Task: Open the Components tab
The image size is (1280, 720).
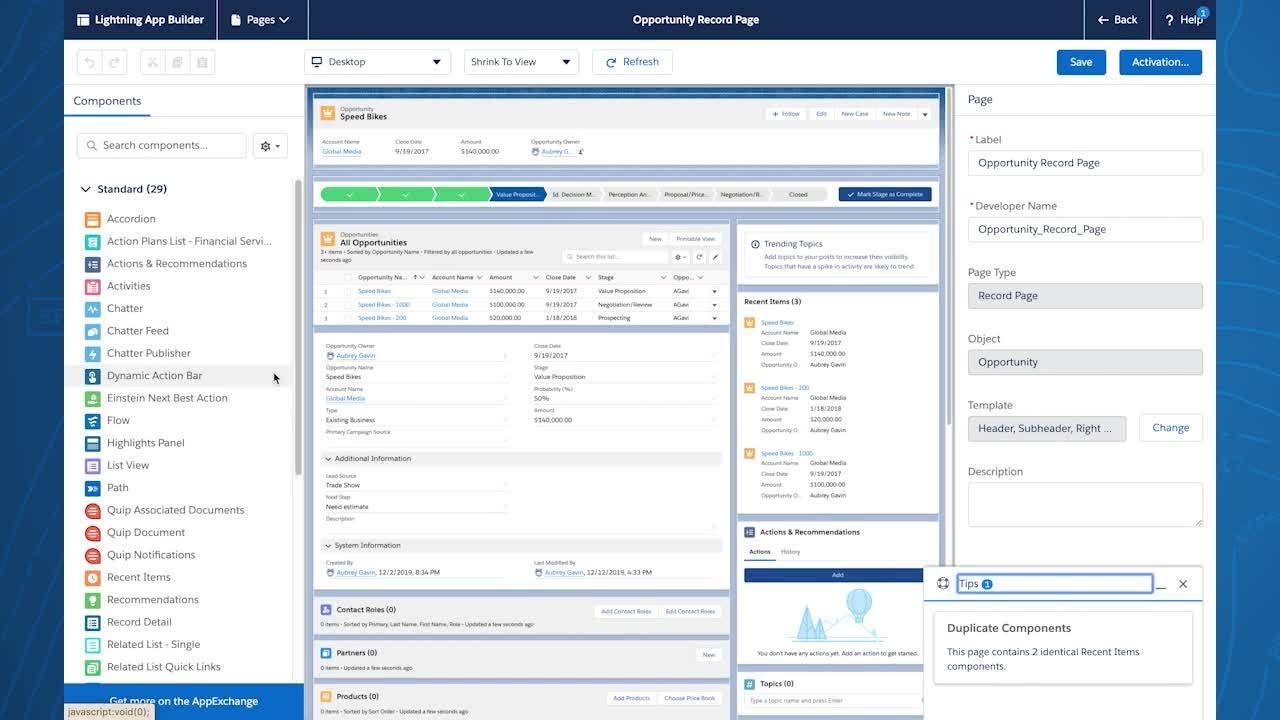Action: click(107, 101)
